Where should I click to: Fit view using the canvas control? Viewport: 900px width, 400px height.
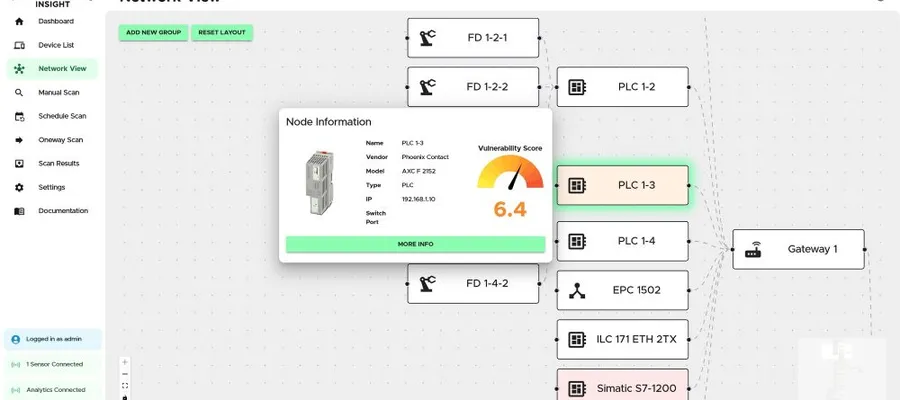pyautogui.click(x=125, y=386)
